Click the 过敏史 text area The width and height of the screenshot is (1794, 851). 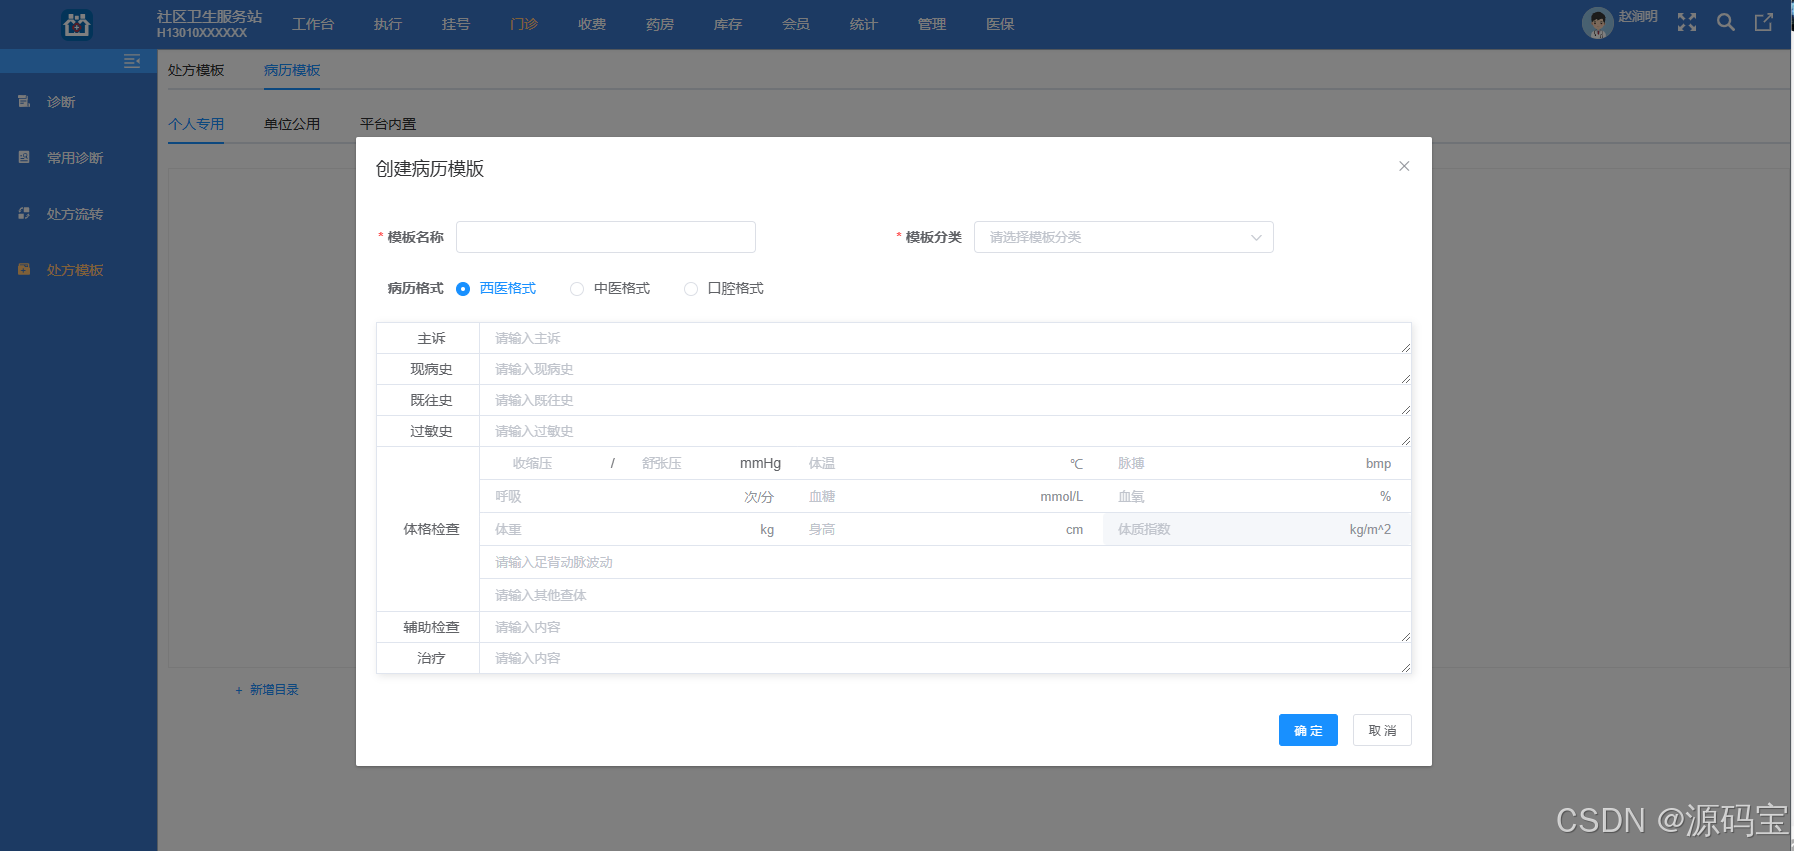click(x=945, y=431)
